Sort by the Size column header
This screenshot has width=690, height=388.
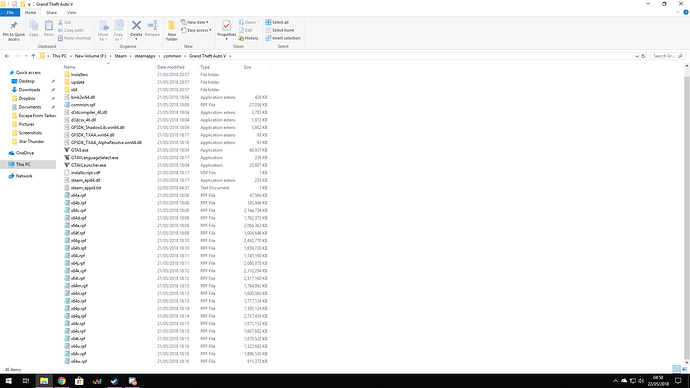(247, 67)
